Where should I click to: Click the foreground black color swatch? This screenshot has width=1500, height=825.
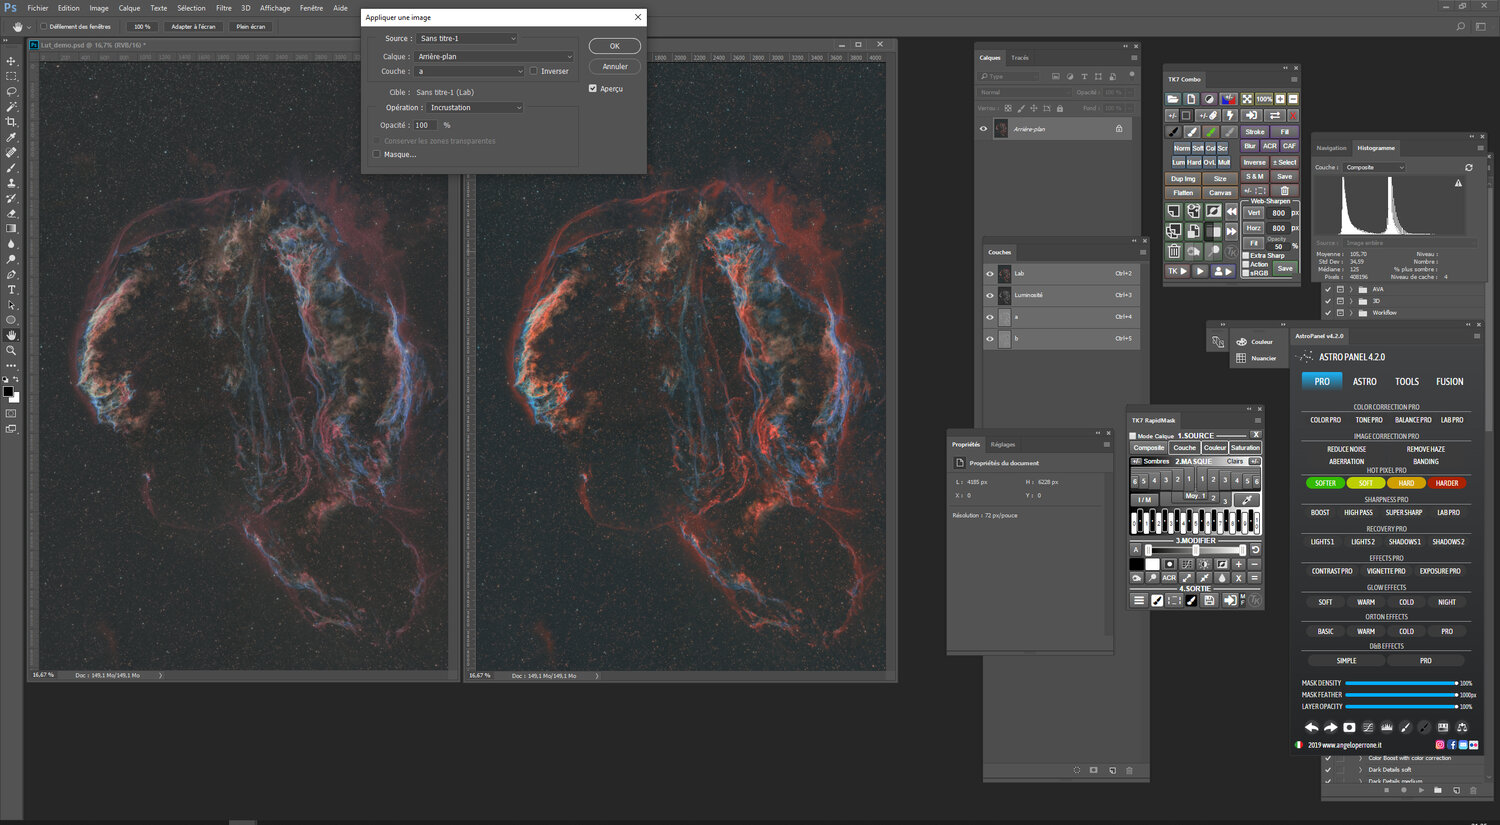coord(8,392)
